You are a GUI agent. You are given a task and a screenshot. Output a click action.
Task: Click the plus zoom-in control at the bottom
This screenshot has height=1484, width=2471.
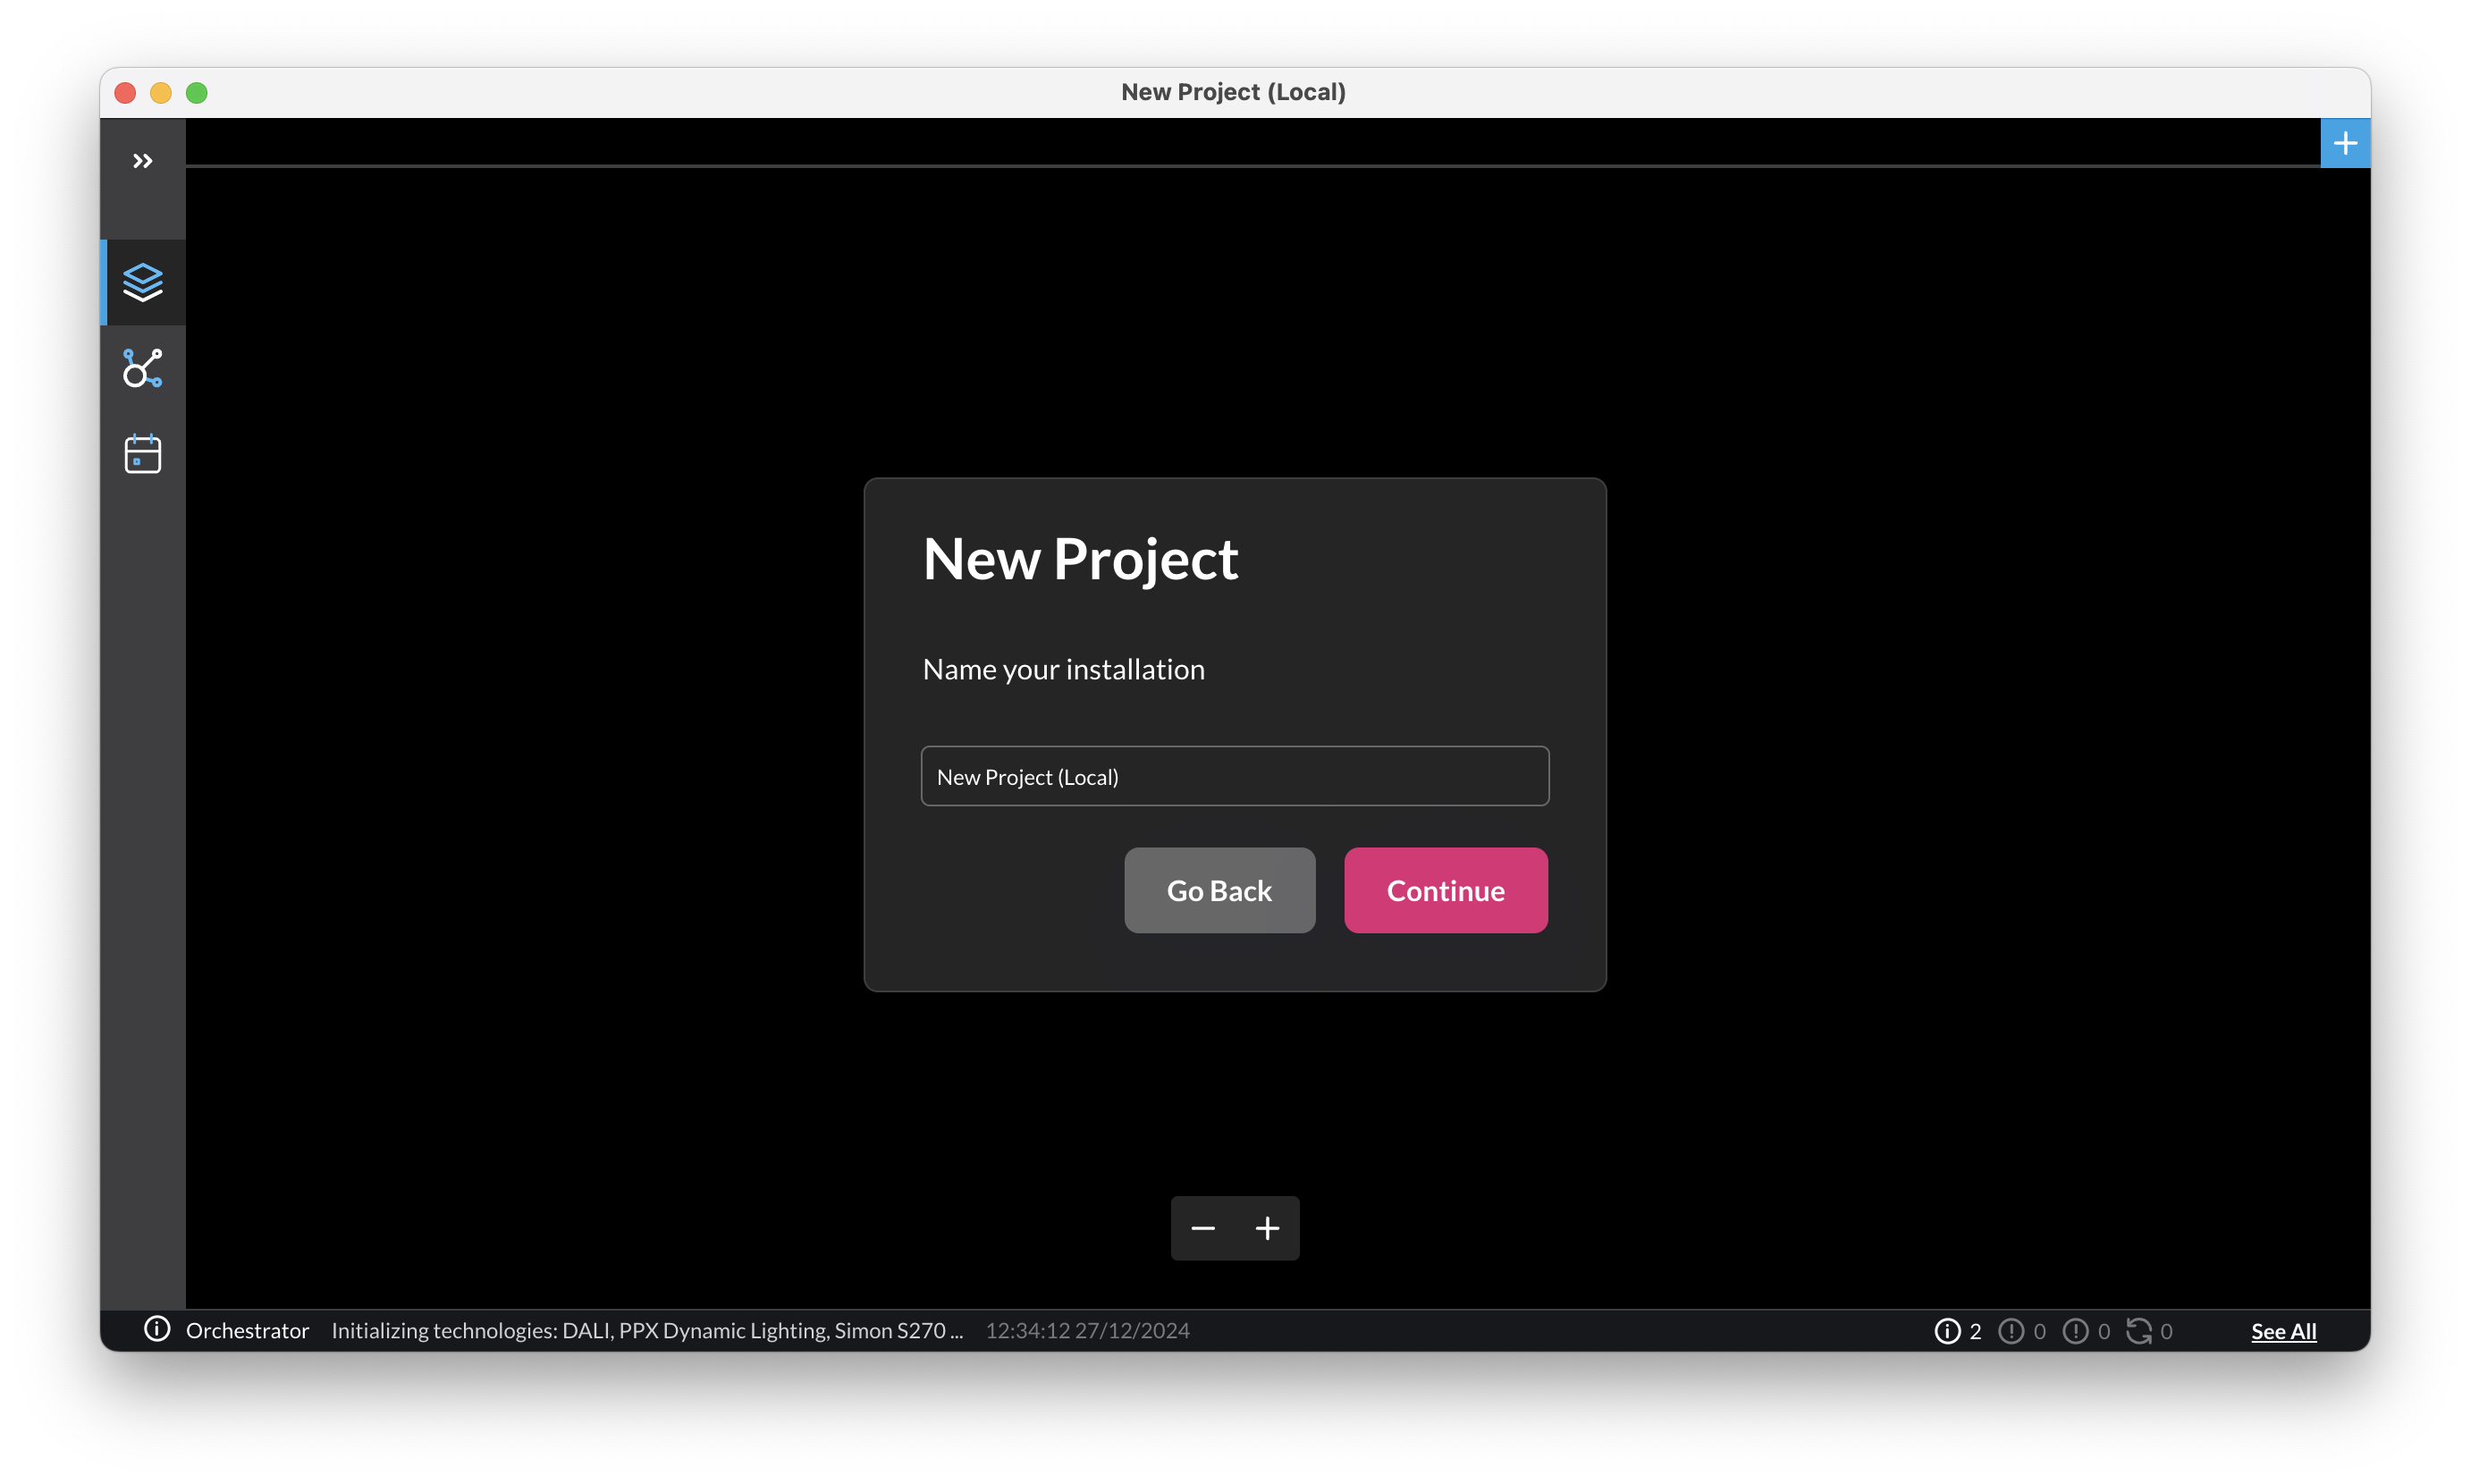(1267, 1228)
